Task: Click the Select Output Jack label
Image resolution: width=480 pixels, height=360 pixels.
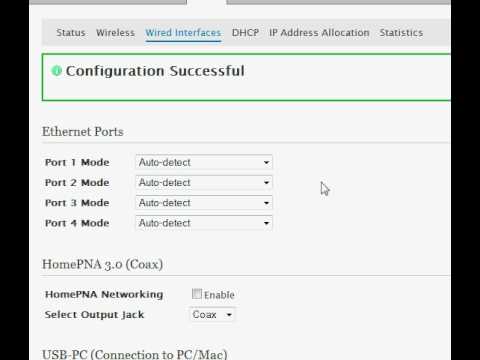Action: coord(94,315)
